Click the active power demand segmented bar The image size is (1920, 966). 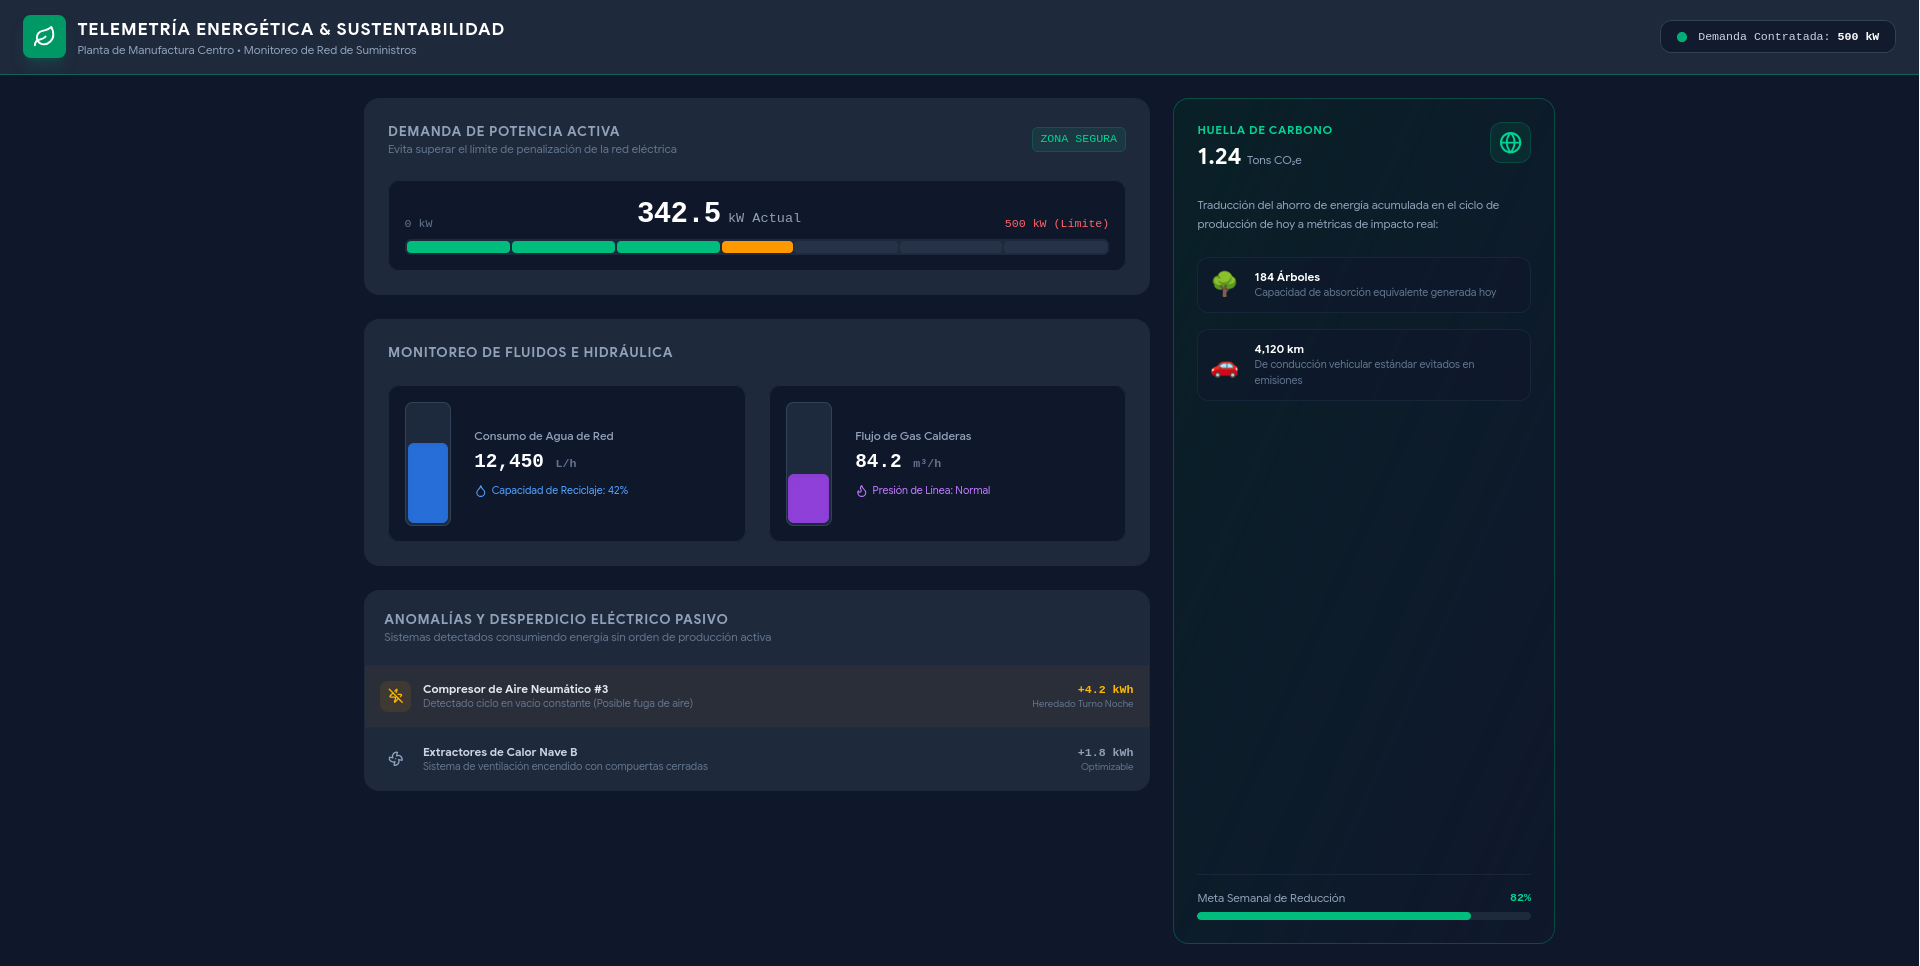coord(757,247)
